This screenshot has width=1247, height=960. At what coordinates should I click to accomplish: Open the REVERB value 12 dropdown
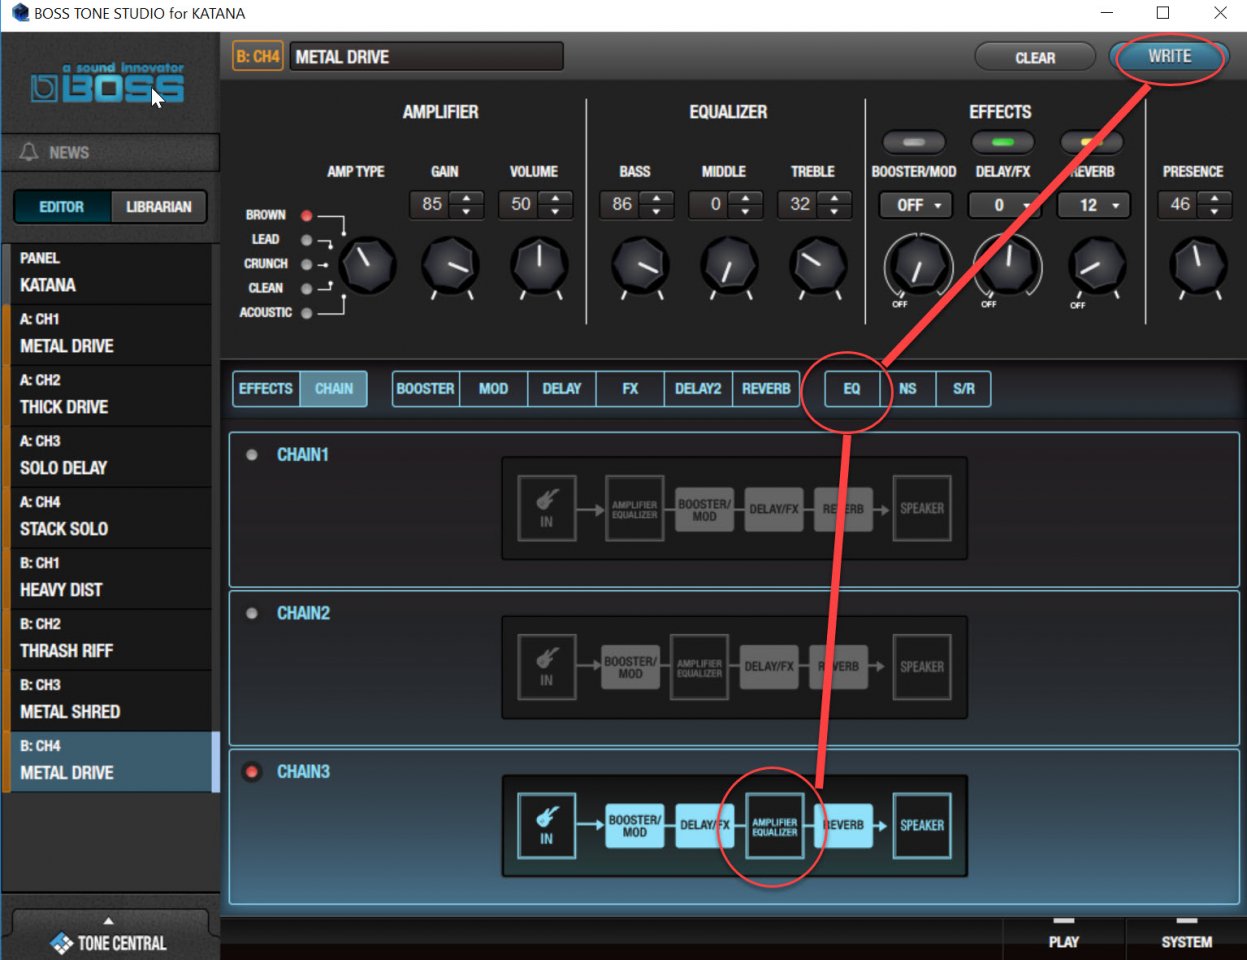click(1094, 205)
